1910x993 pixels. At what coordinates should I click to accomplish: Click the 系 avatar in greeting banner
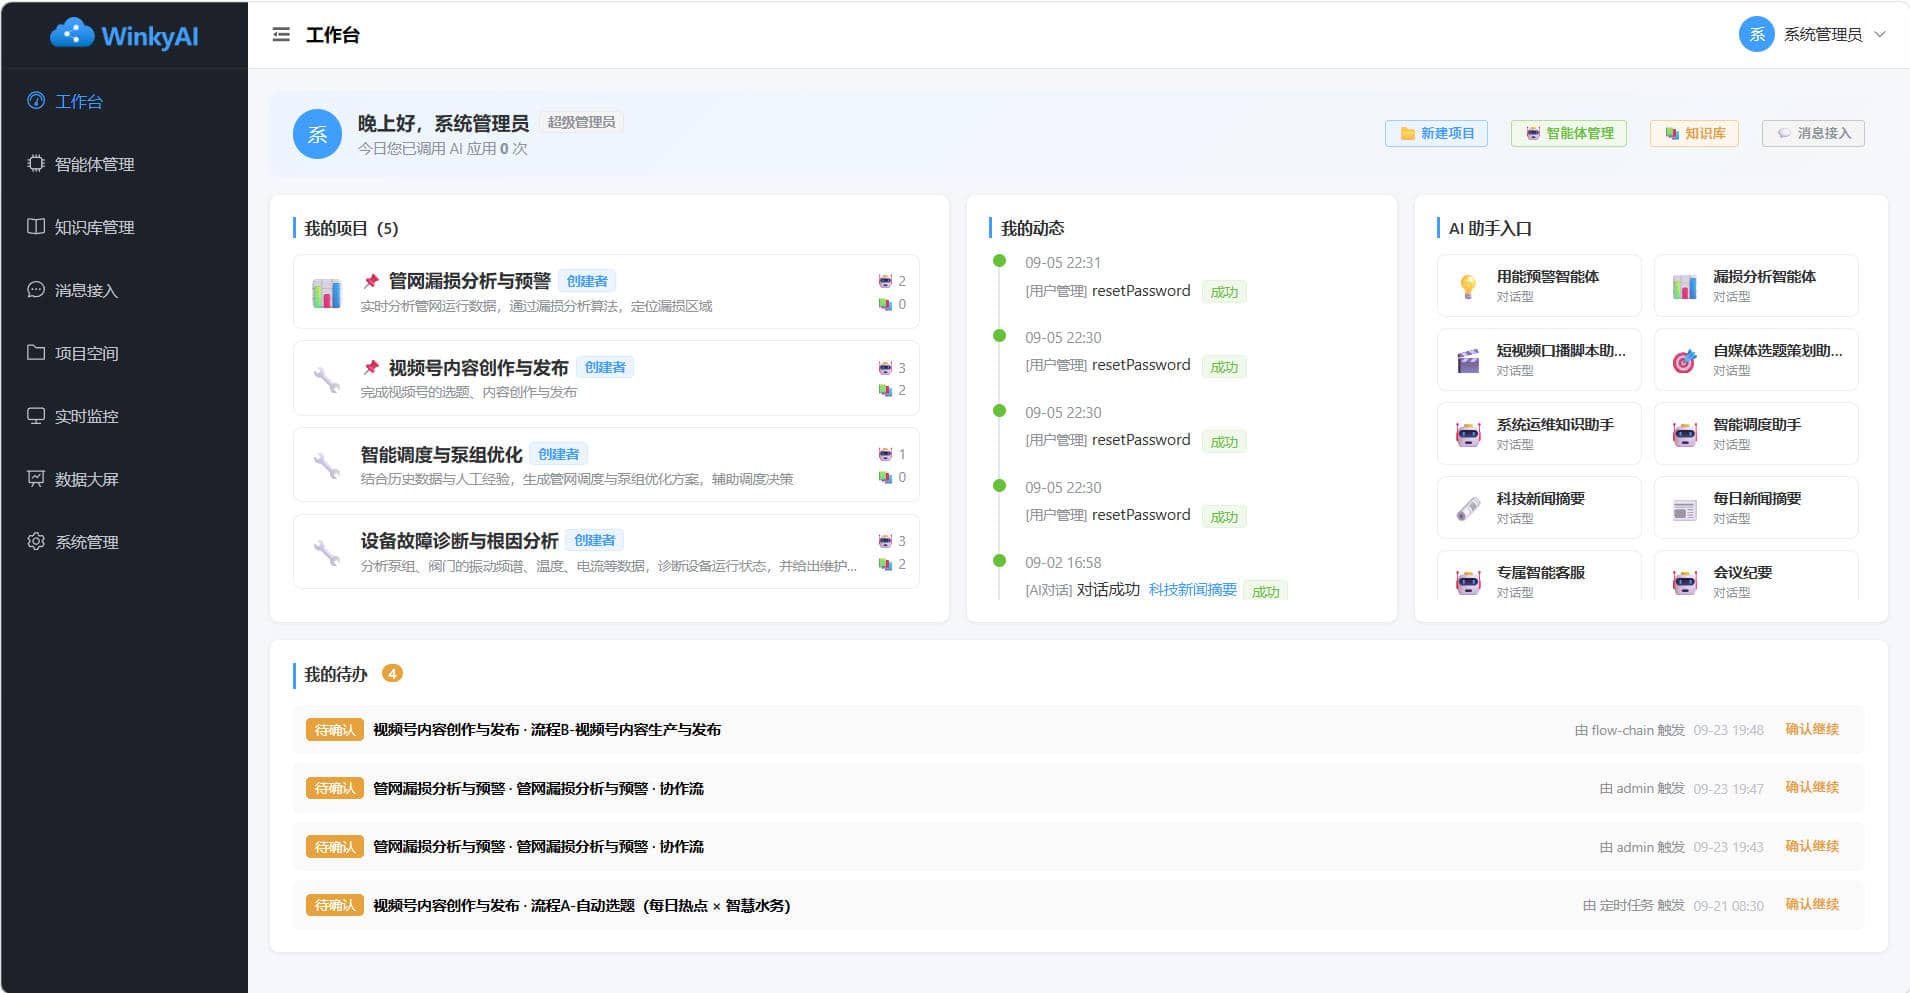click(x=317, y=134)
